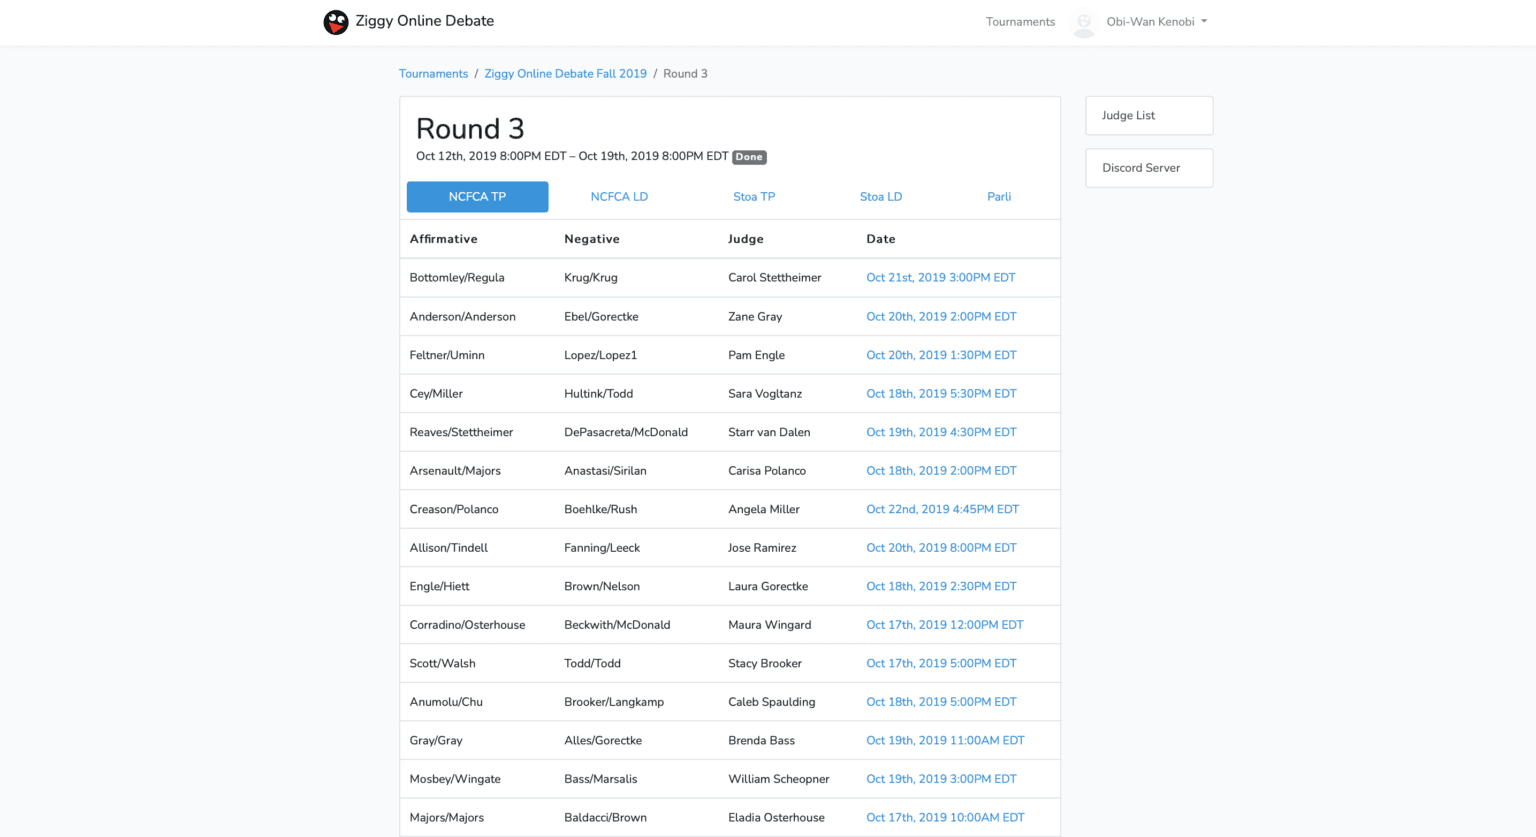Click the Done status badge

tap(749, 157)
